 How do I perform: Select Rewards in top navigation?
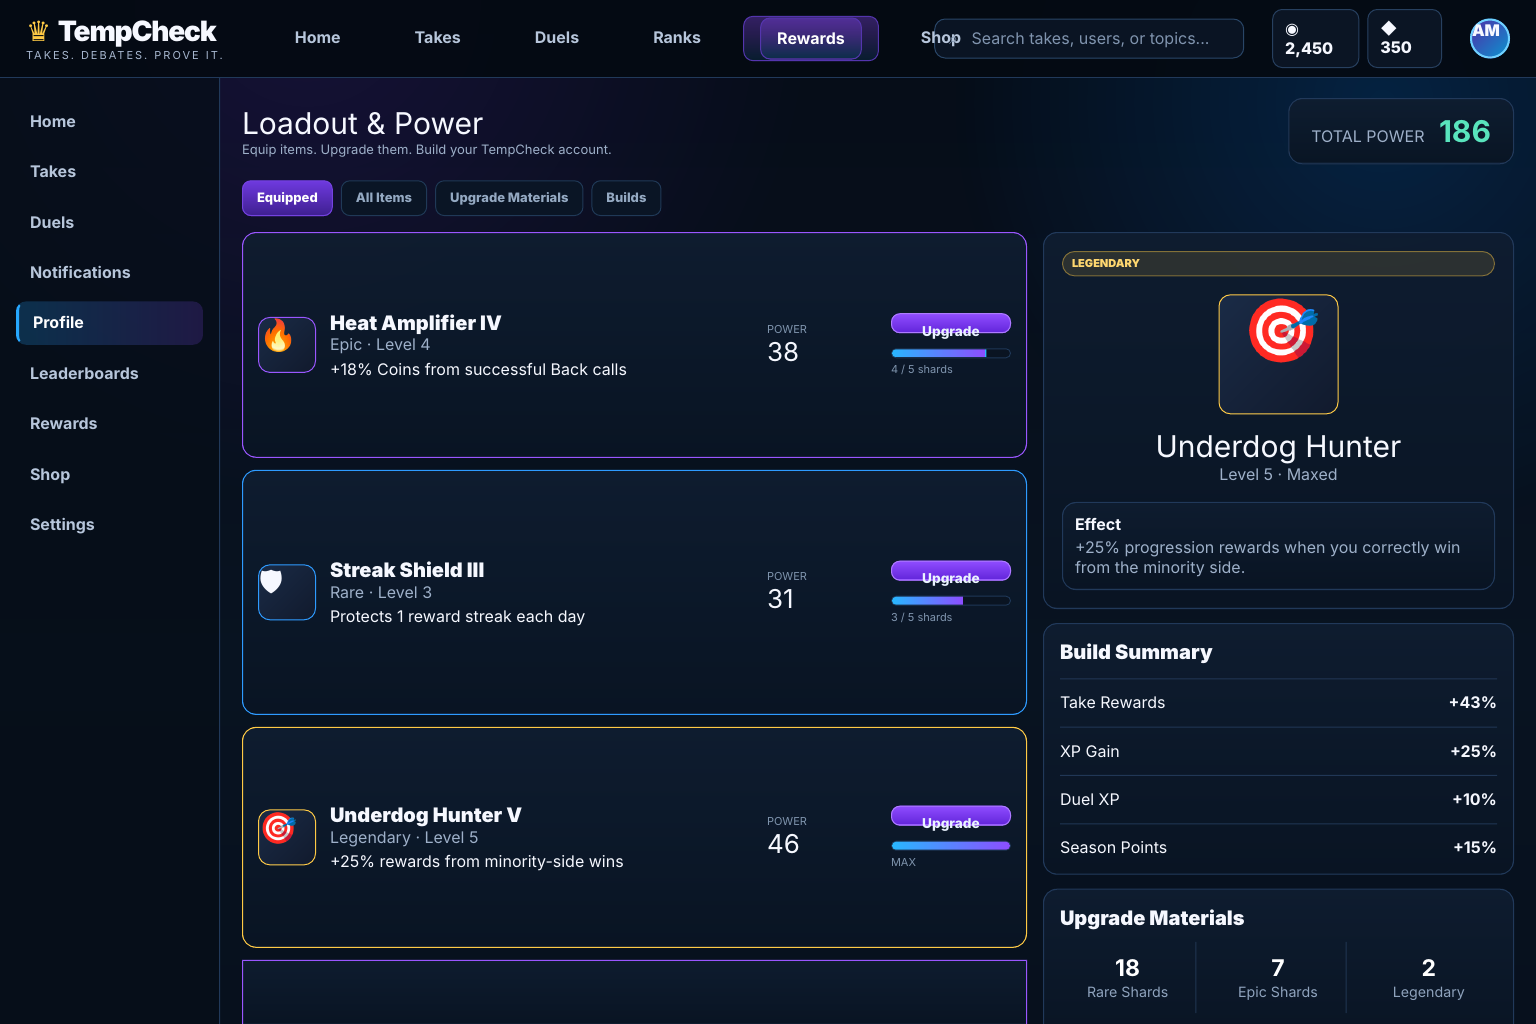pos(811,38)
